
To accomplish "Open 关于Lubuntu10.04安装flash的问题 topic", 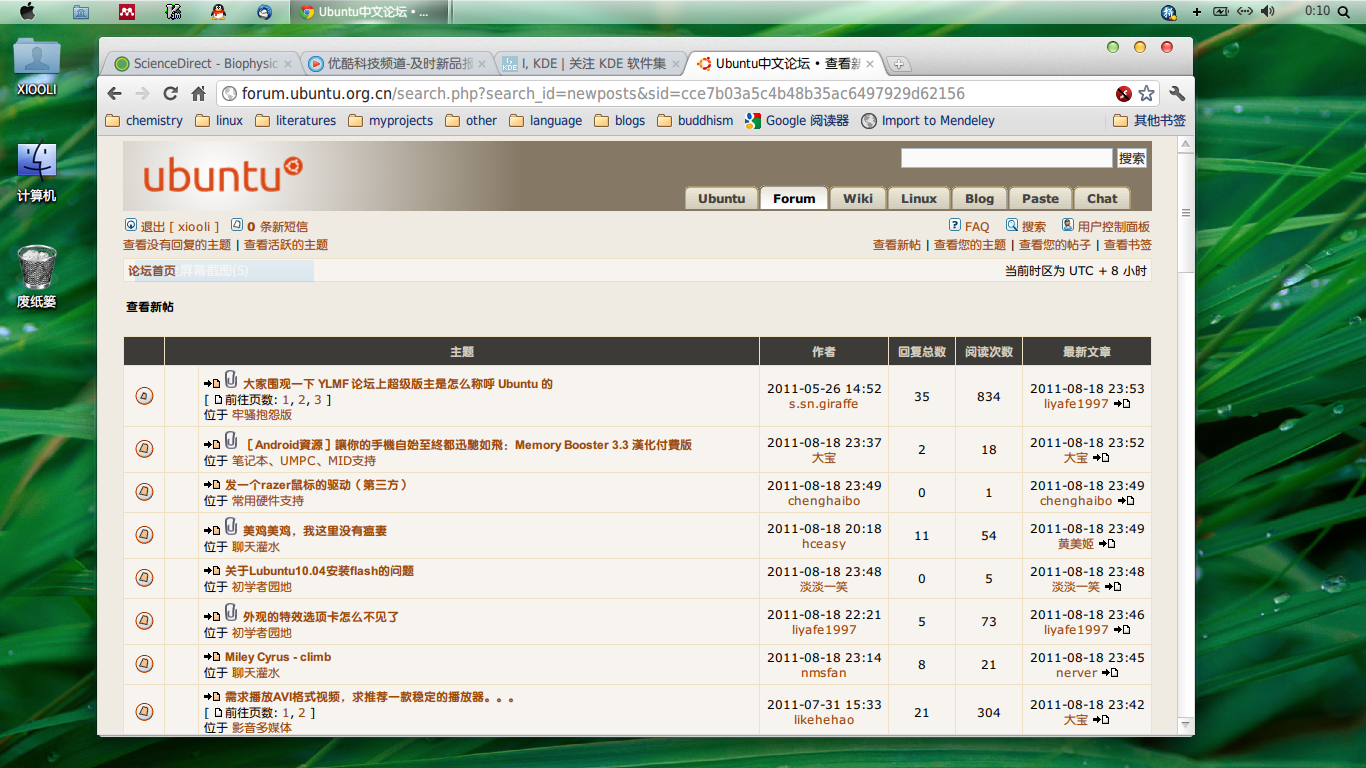I will pyautogui.click(x=319, y=571).
